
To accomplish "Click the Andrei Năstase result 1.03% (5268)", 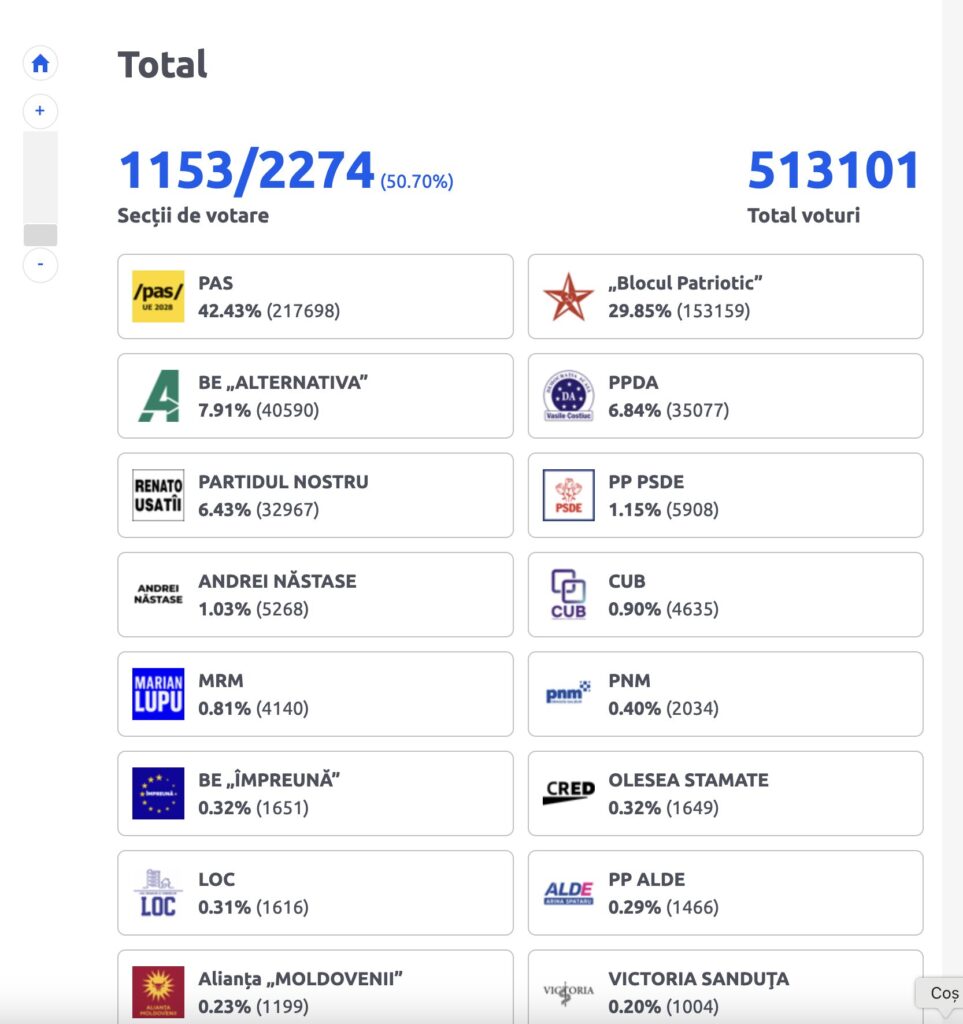I will pos(253,609).
